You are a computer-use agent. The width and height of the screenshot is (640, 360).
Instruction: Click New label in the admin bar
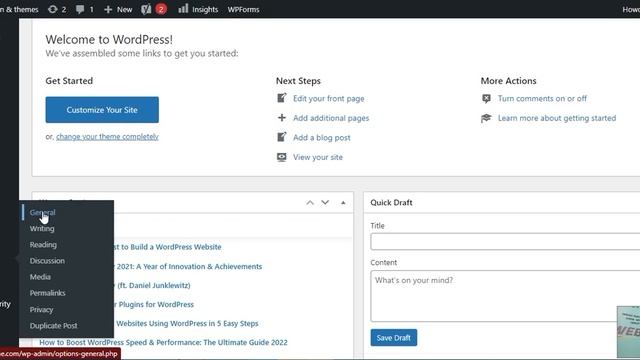coord(124,9)
